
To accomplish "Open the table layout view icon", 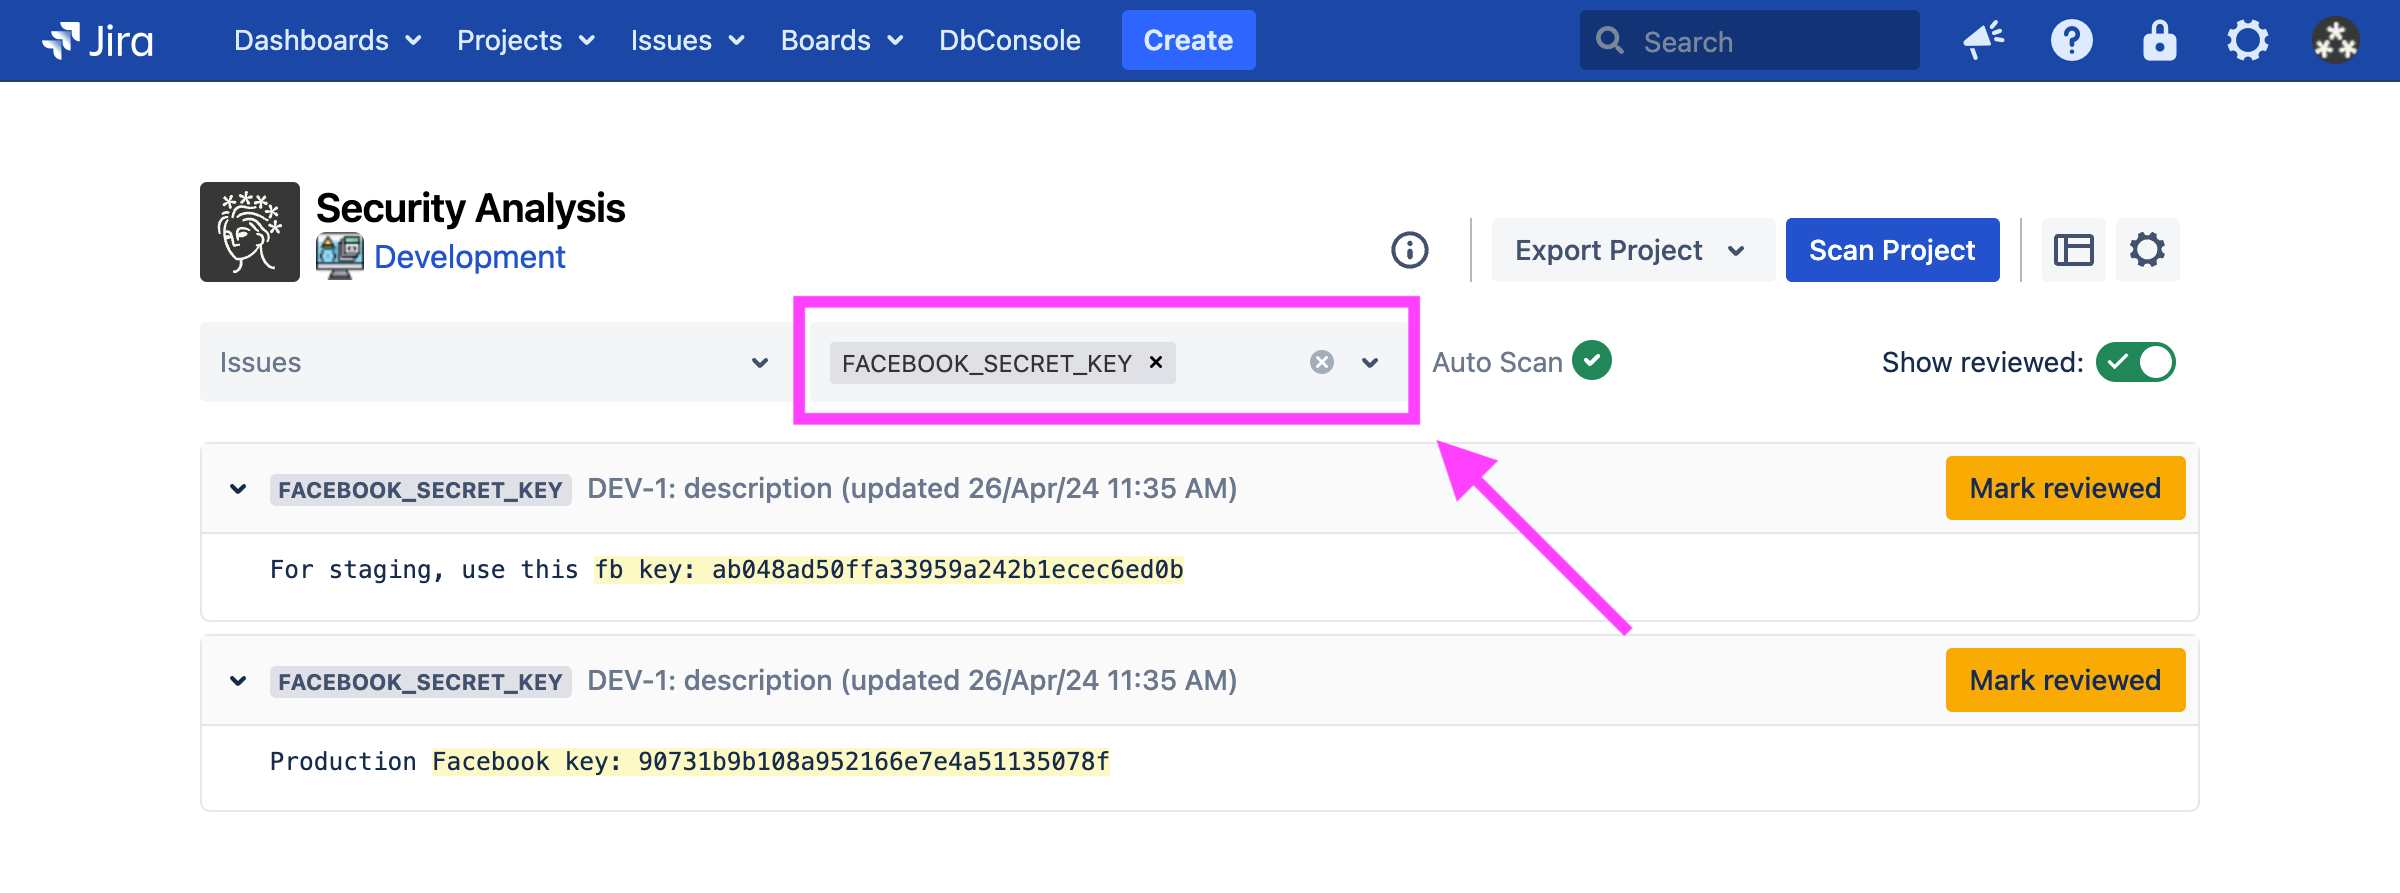I will click(x=2073, y=250).
